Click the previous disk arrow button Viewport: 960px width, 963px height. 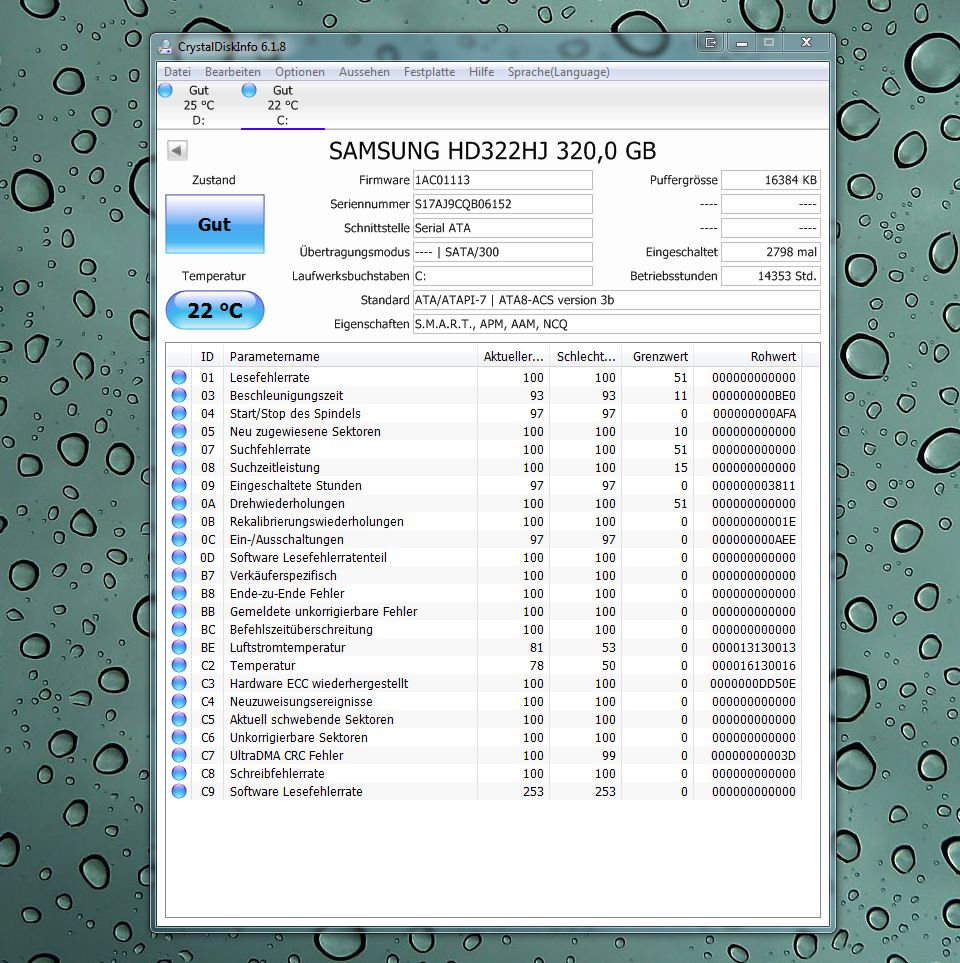pos(178,150)
